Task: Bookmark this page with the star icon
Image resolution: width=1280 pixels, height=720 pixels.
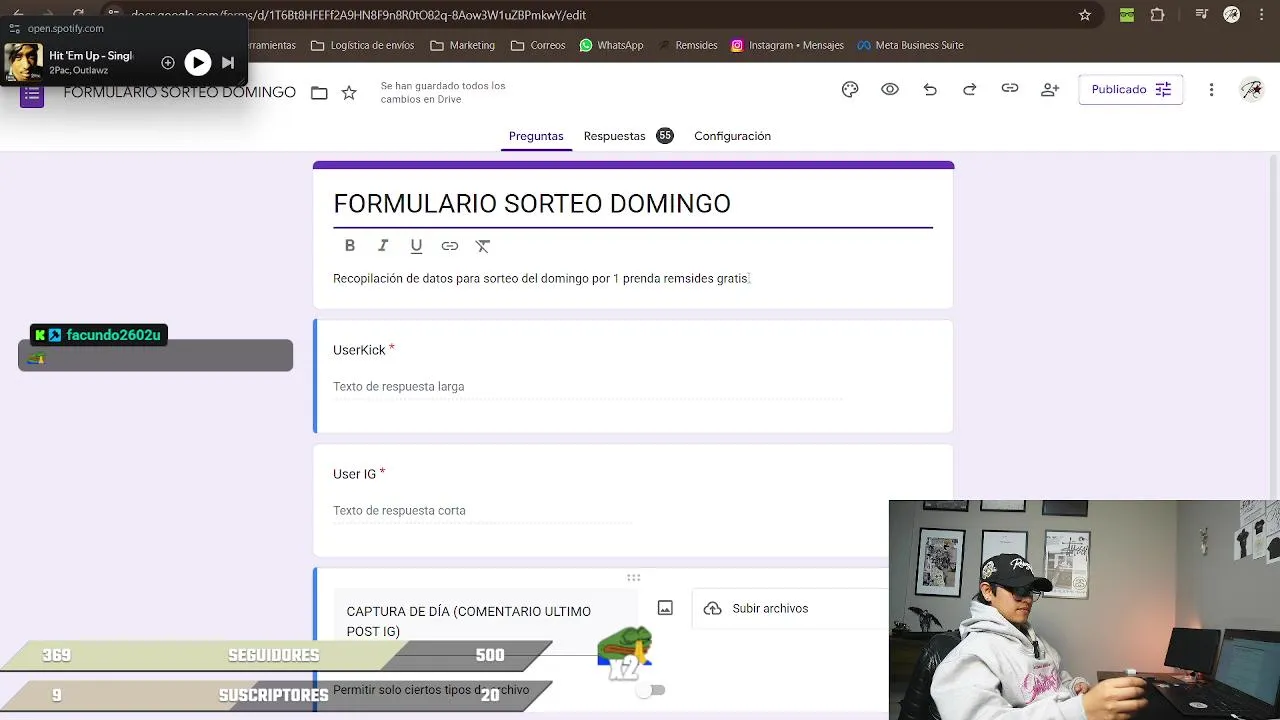Action: pyautogui.click(x=1085, y=15)
